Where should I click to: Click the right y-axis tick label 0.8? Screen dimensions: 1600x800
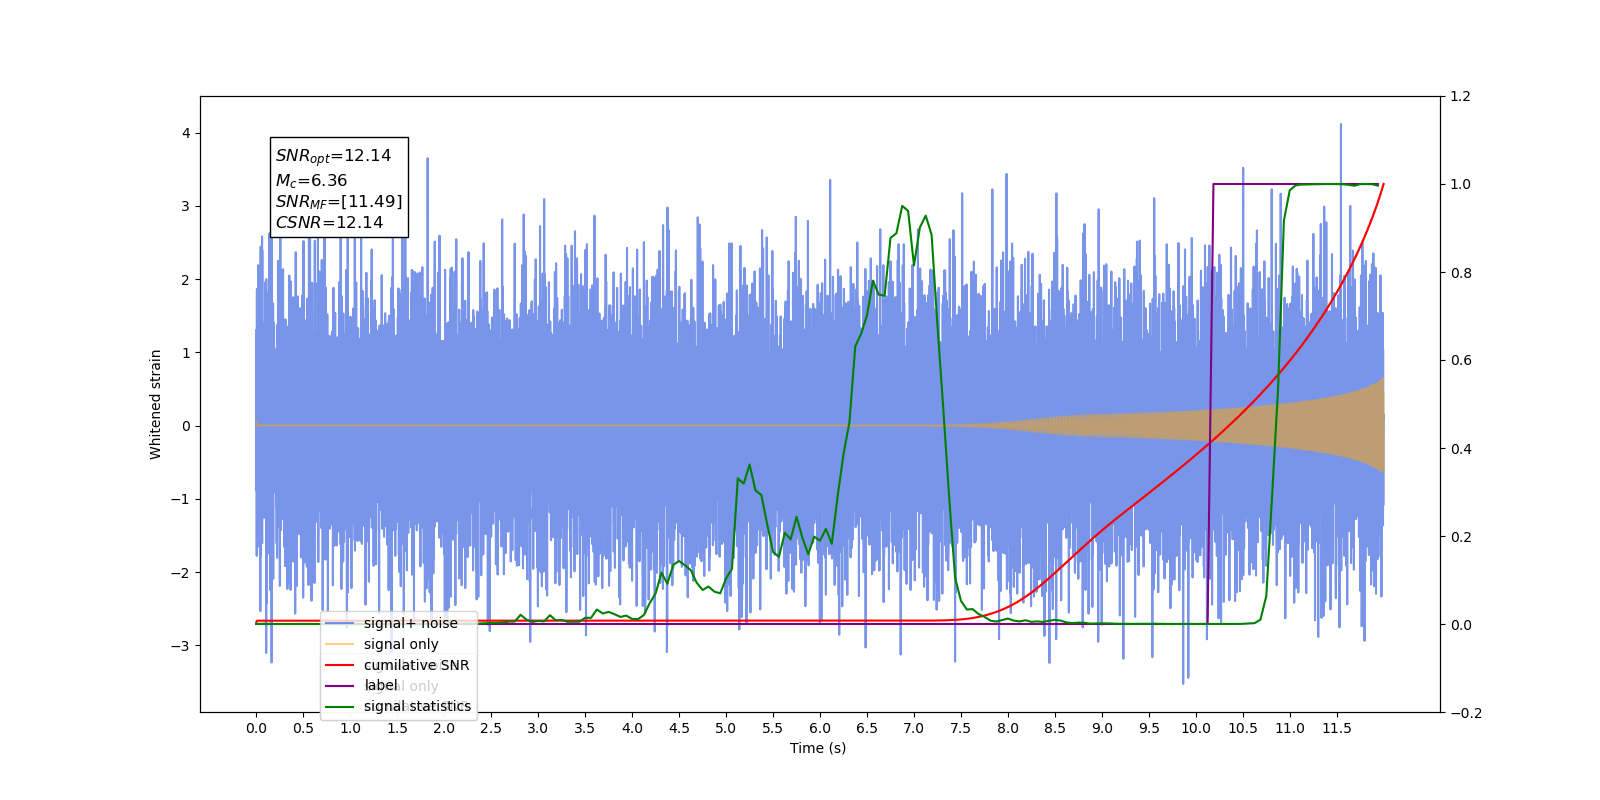1460,273
